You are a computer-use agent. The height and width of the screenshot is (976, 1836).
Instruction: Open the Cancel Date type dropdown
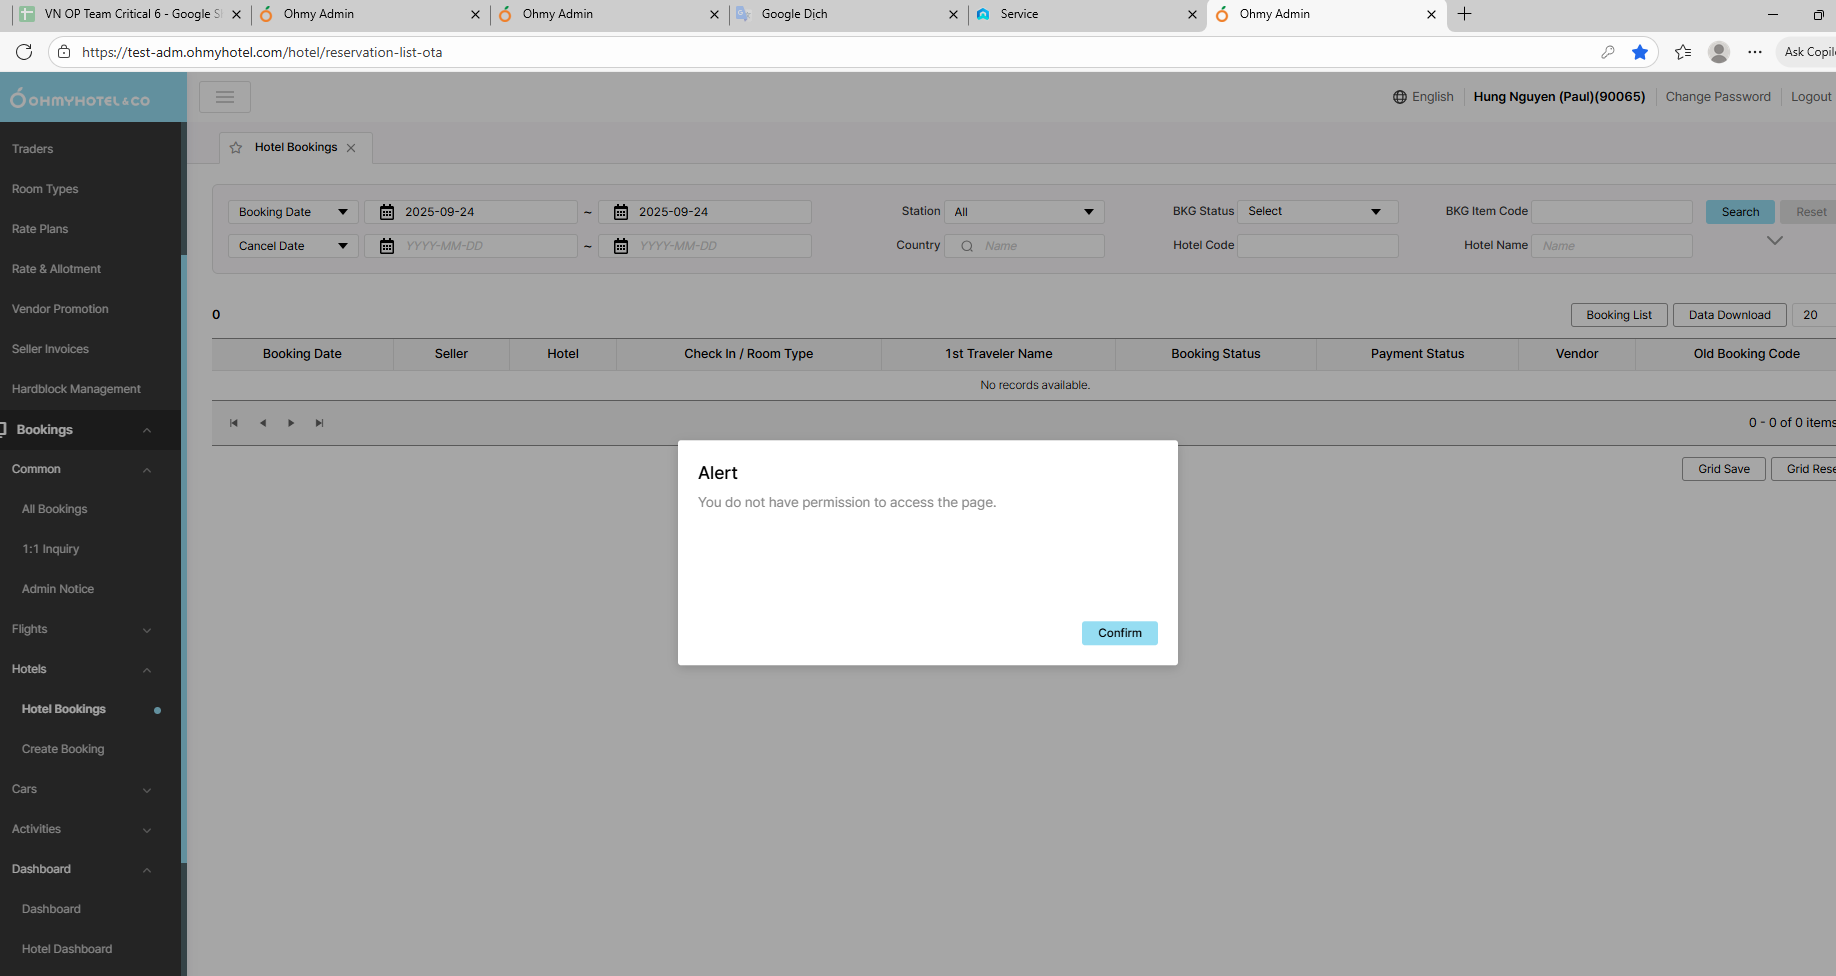pos(293,246)
